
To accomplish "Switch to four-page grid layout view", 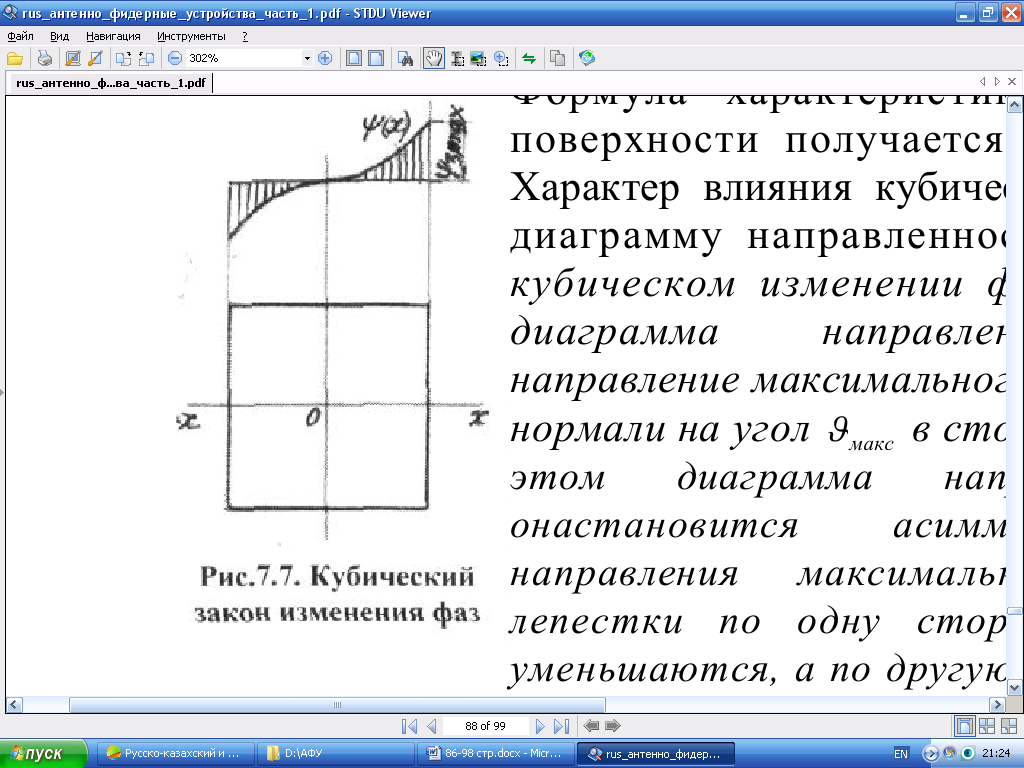I will [986, 726].
